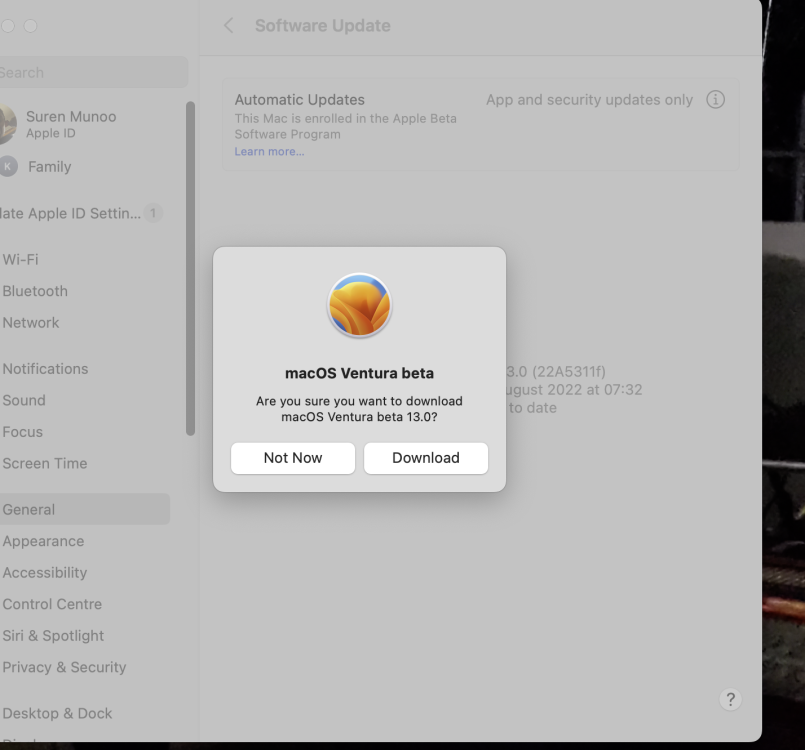This screenshot has width=805, height=750.
Task: Click the sidebar scrollbar thumb
Action: (190, 268)
